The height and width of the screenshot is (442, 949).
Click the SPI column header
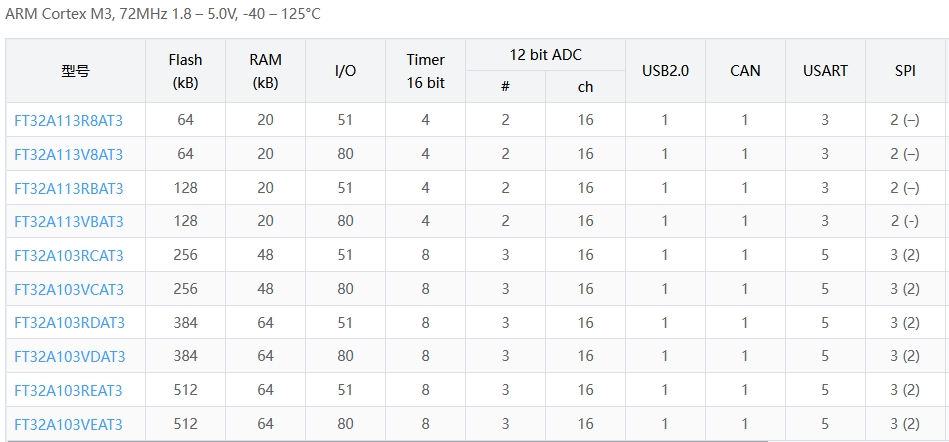[x=905, y=71]
